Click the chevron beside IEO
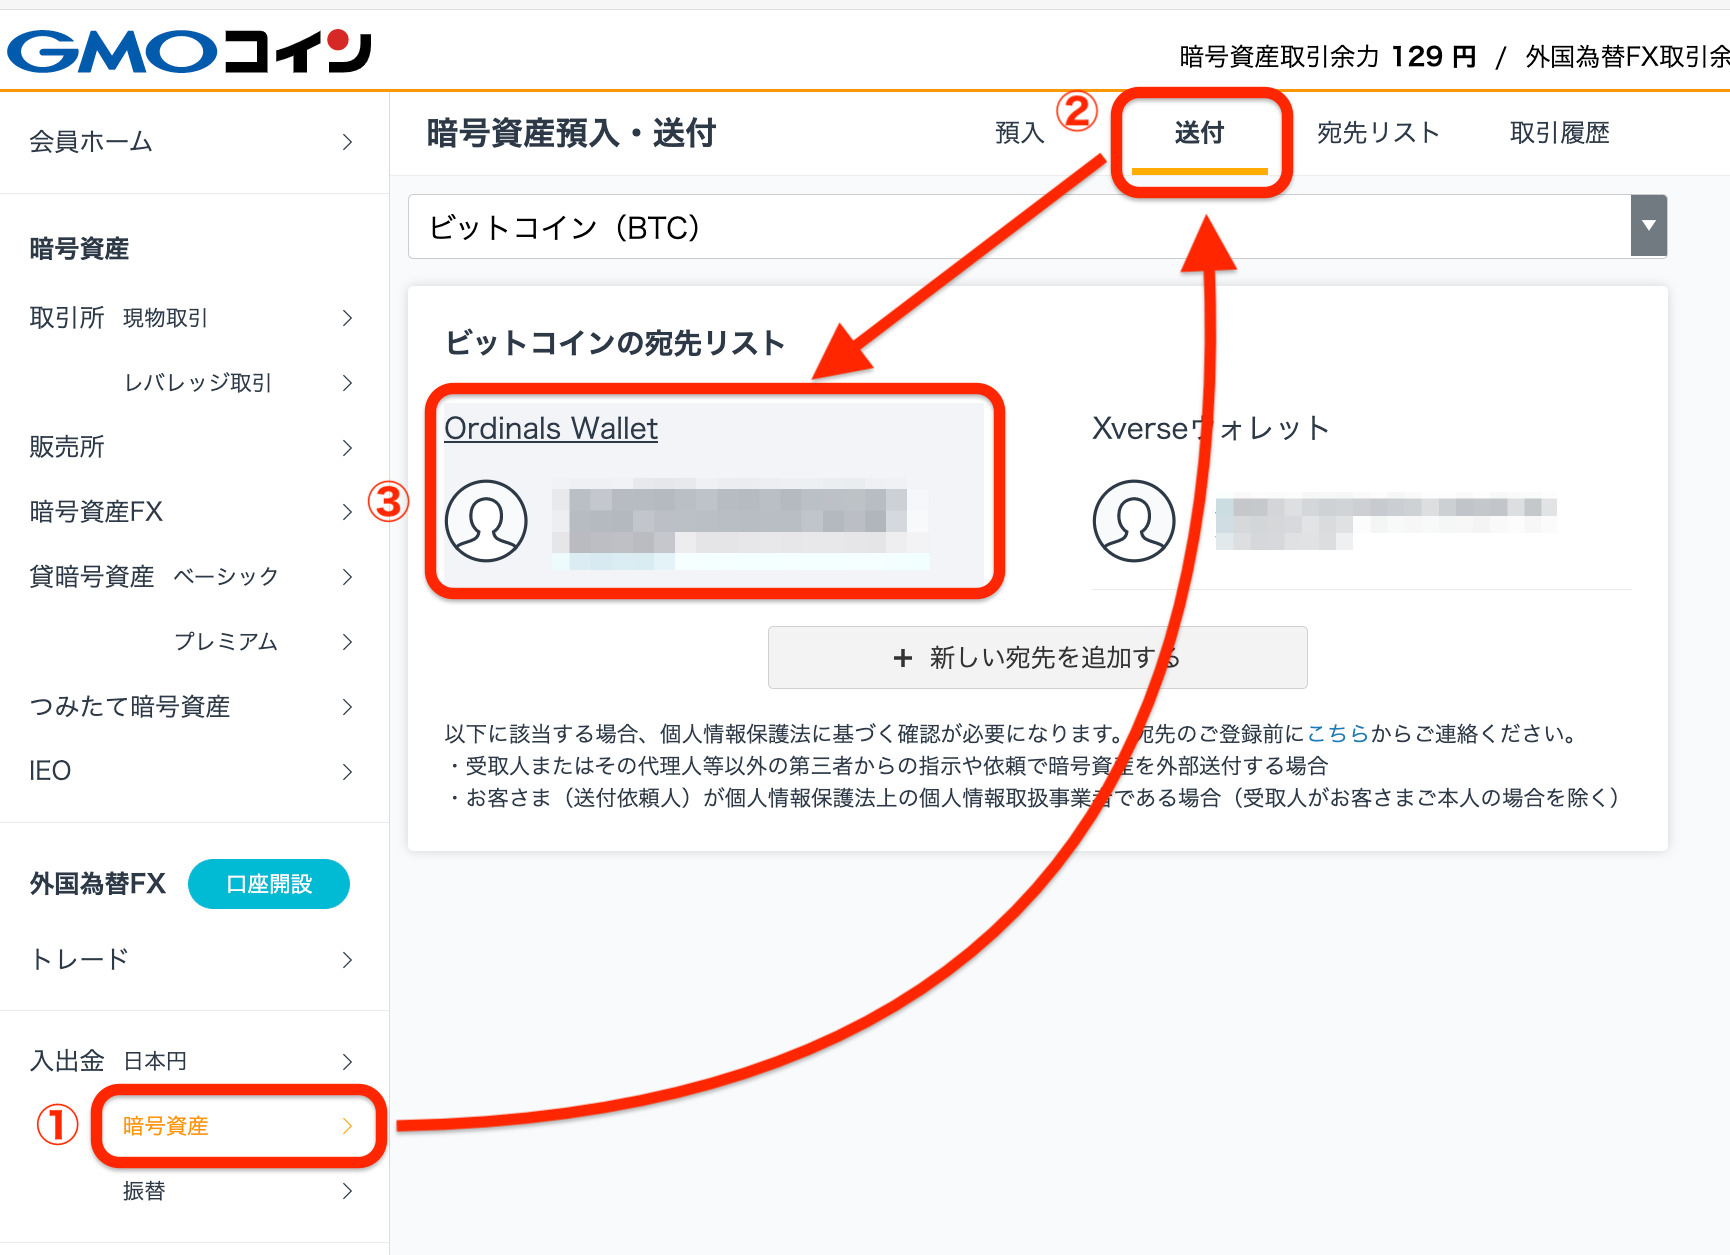Viewport: 1730px width, 1255px height. [x=347, y=772]
